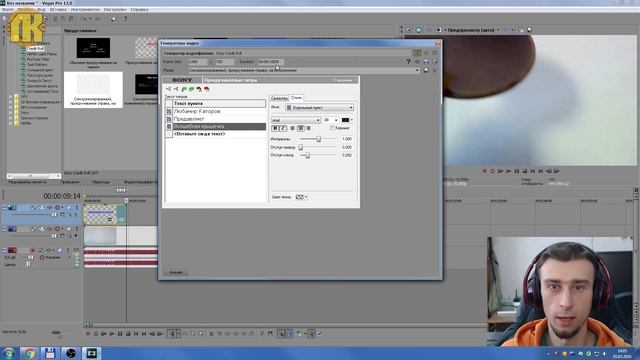Align credit text right
The image size is (640, 360).
pos(309,128)
